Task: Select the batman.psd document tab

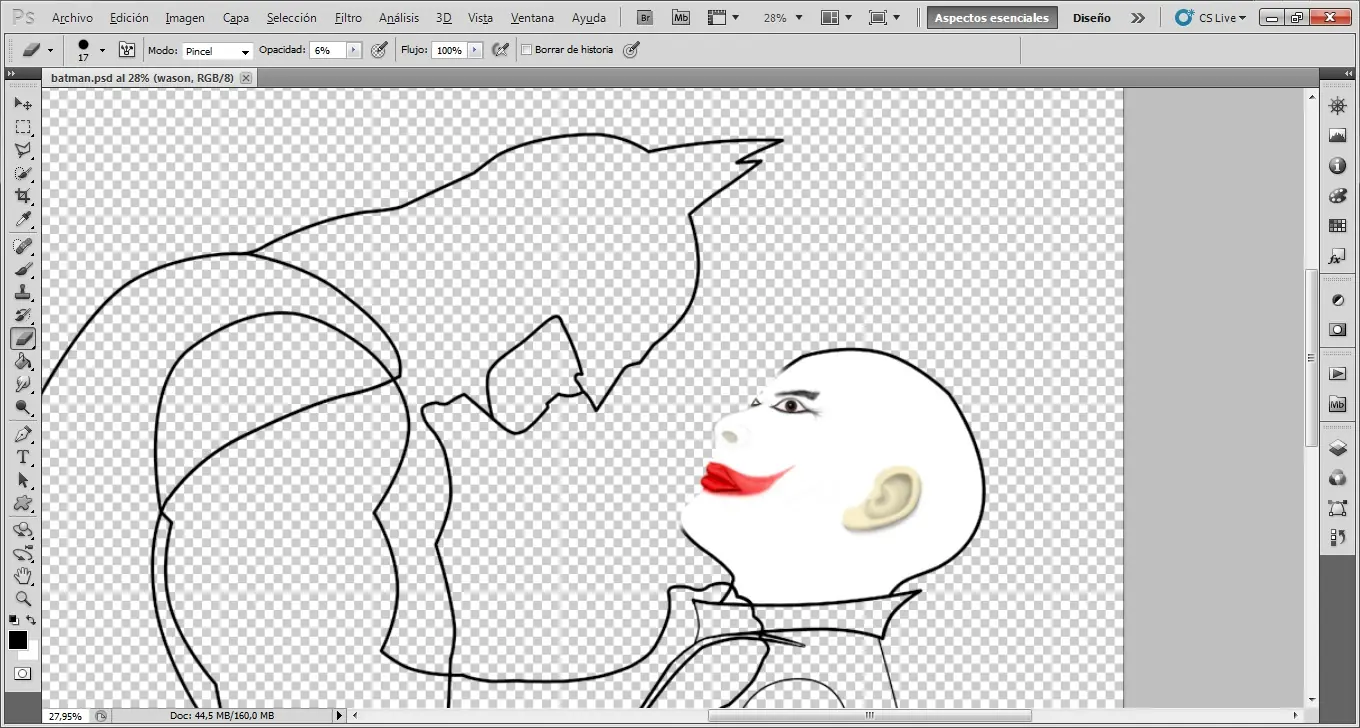Action: click(x=140, y=77)
